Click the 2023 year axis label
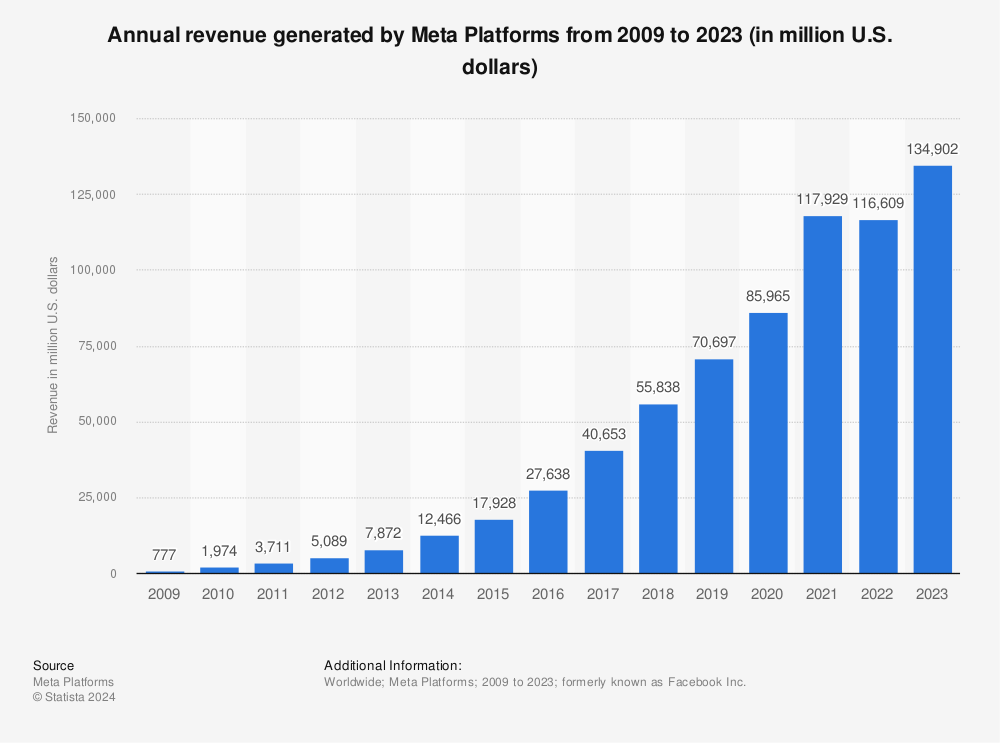 [932, 593]
